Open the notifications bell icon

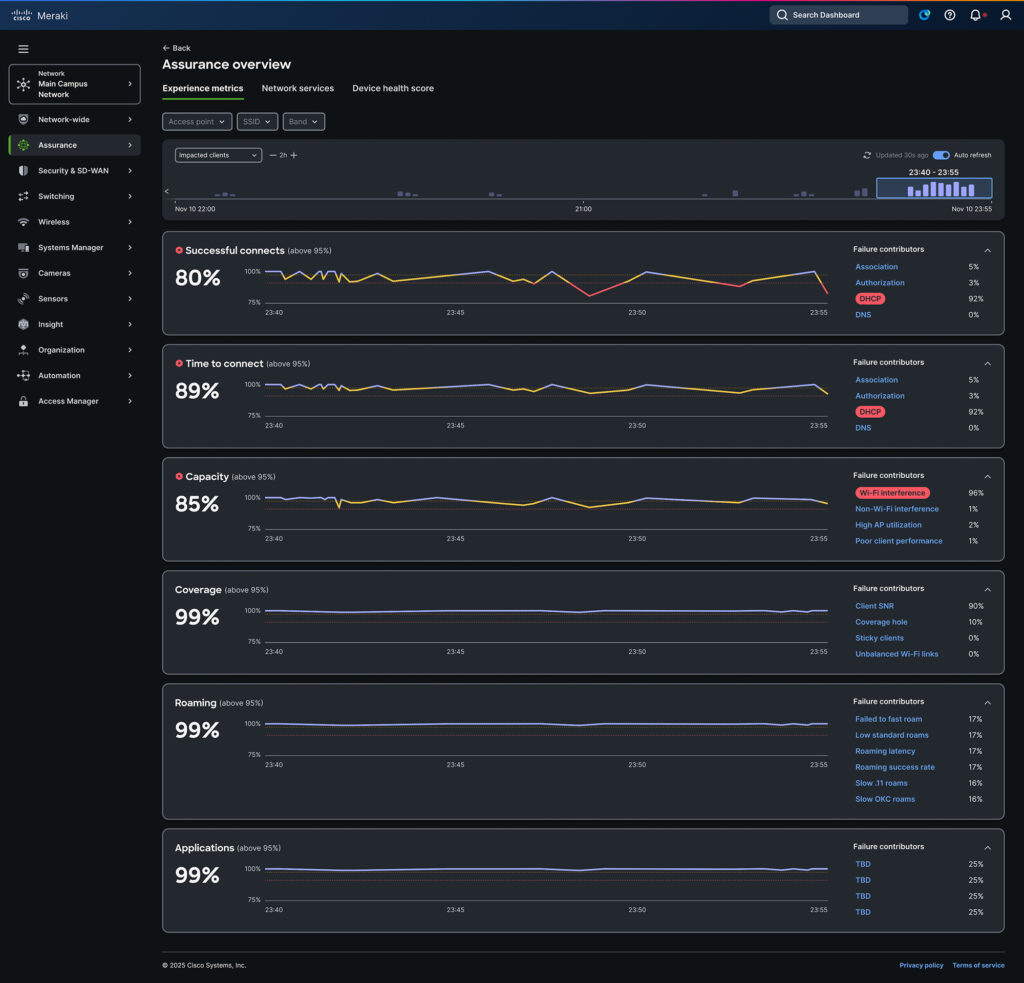976,15
